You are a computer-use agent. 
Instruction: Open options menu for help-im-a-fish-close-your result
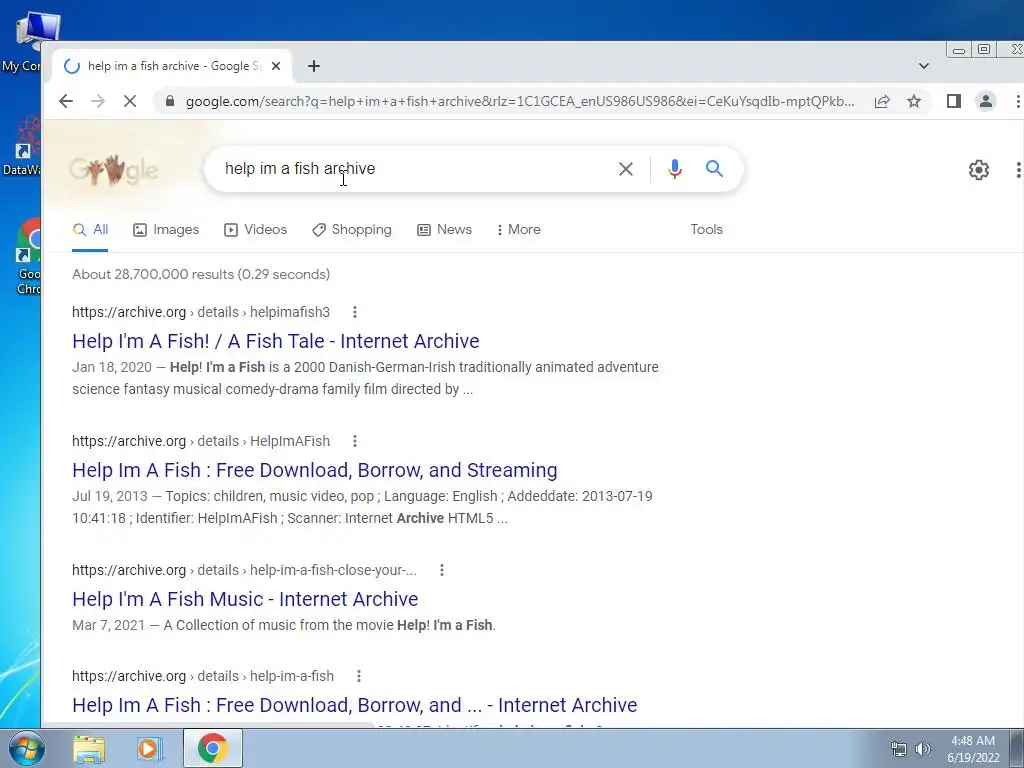click(x=441, y=570)
